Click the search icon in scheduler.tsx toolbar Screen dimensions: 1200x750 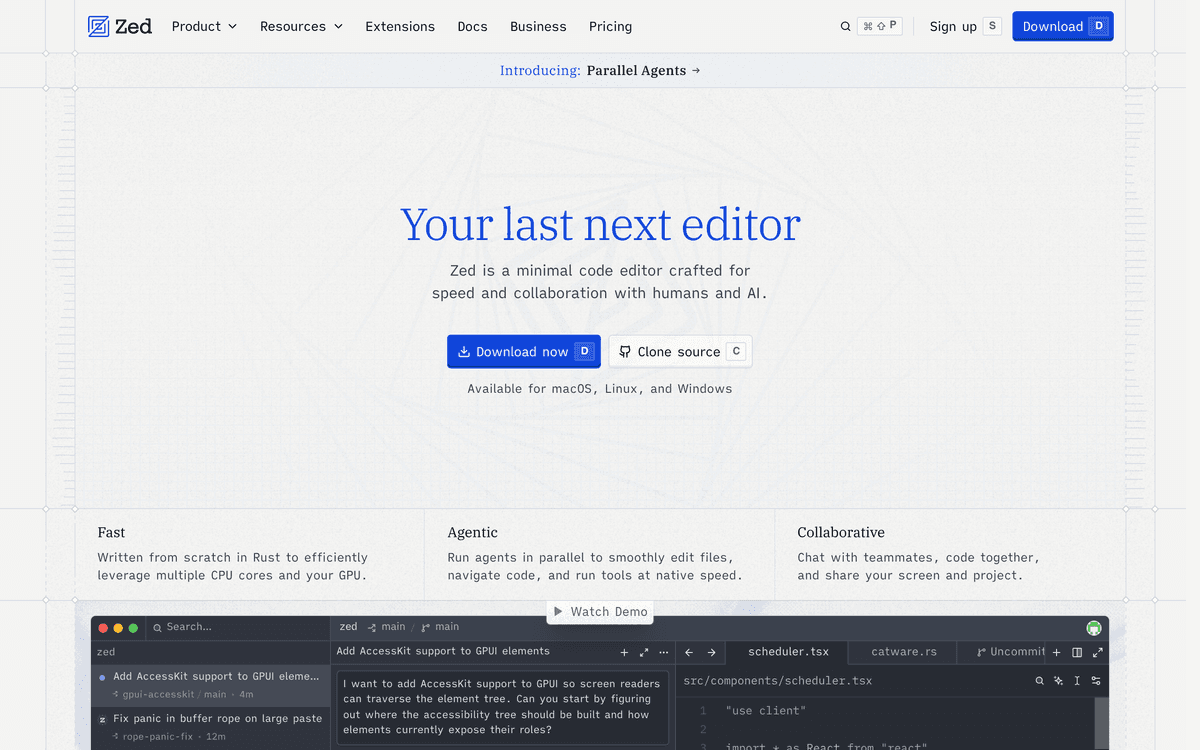[1040, 681]
